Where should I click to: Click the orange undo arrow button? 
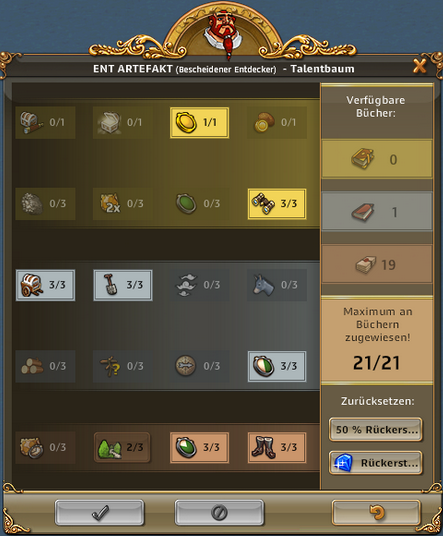tap(376, 512)
